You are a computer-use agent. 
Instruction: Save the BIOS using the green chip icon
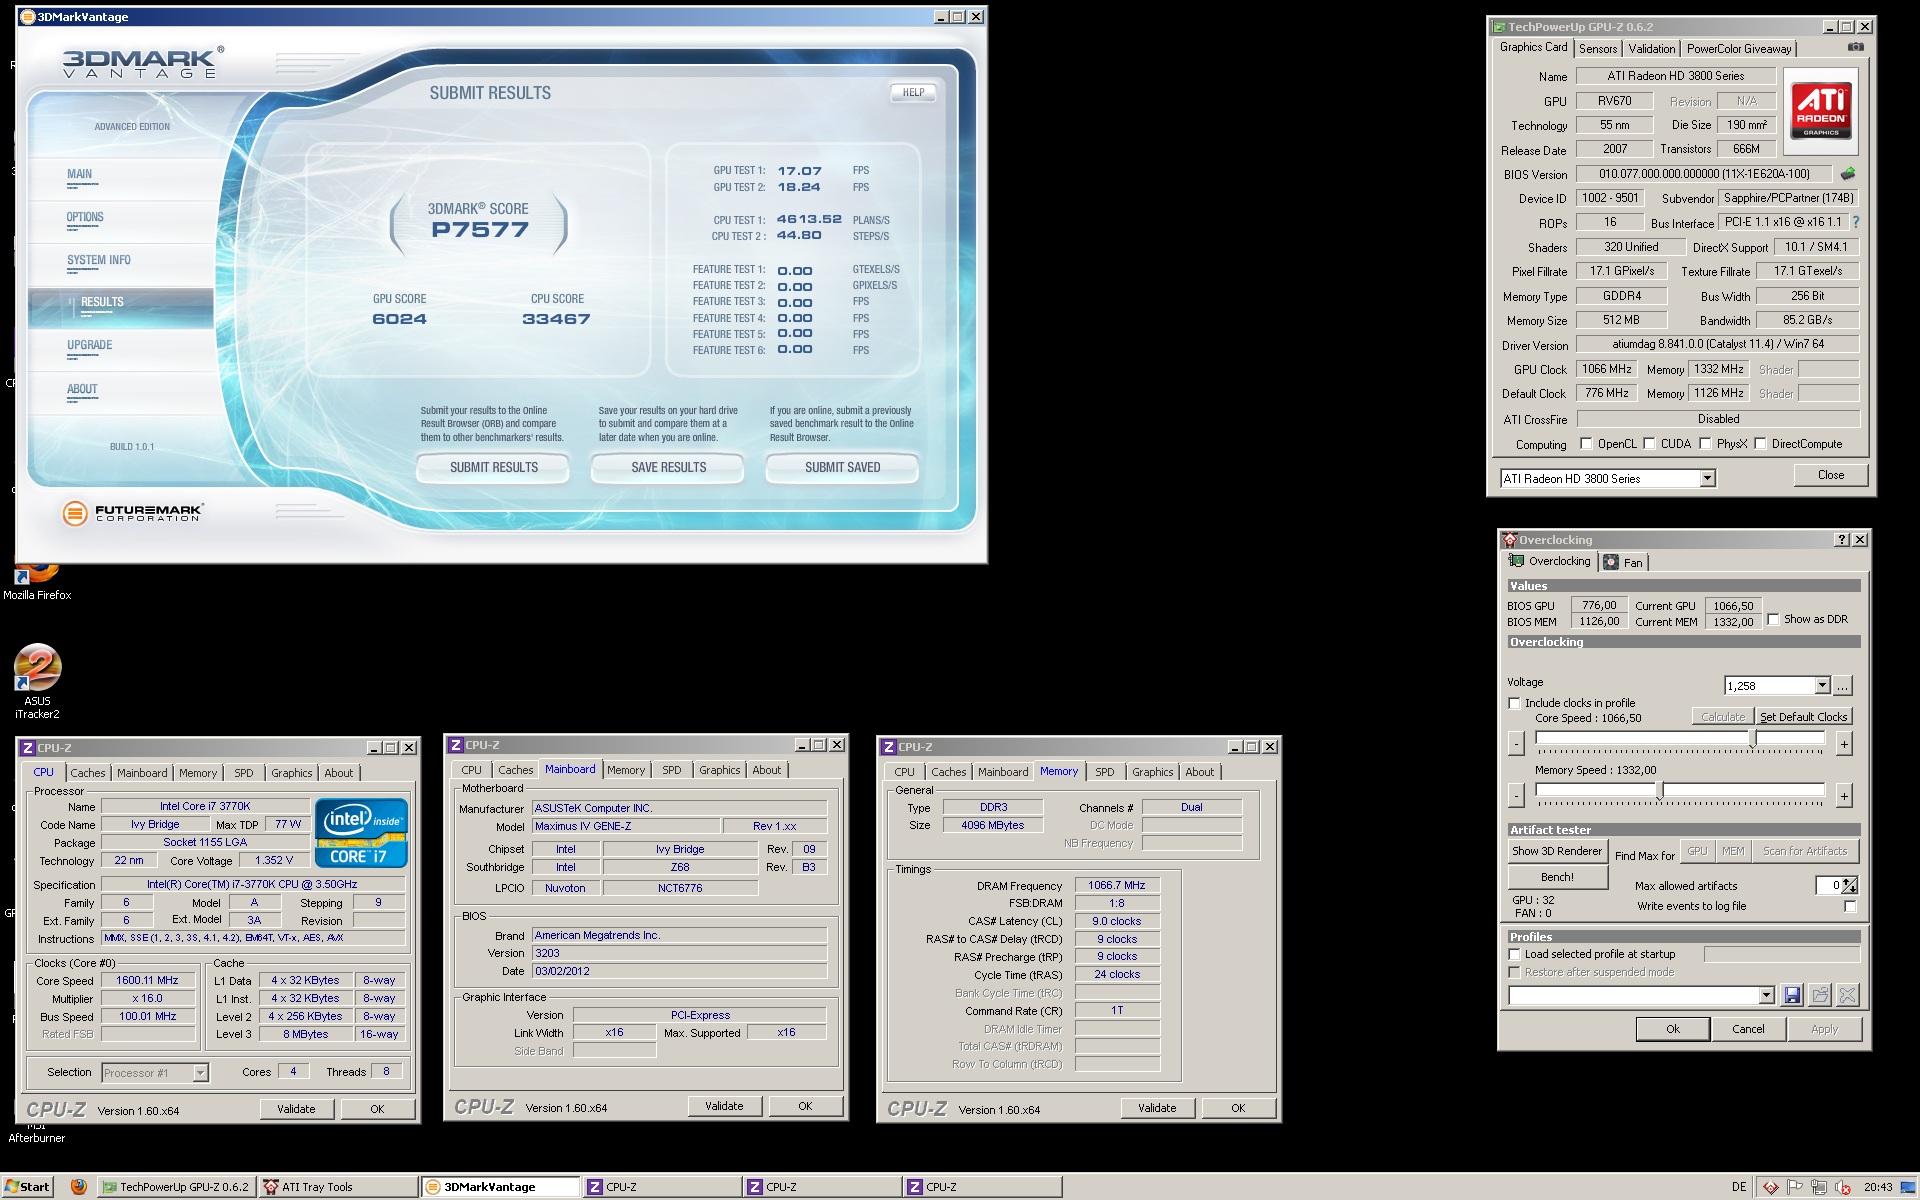[x=1848, y=174]
